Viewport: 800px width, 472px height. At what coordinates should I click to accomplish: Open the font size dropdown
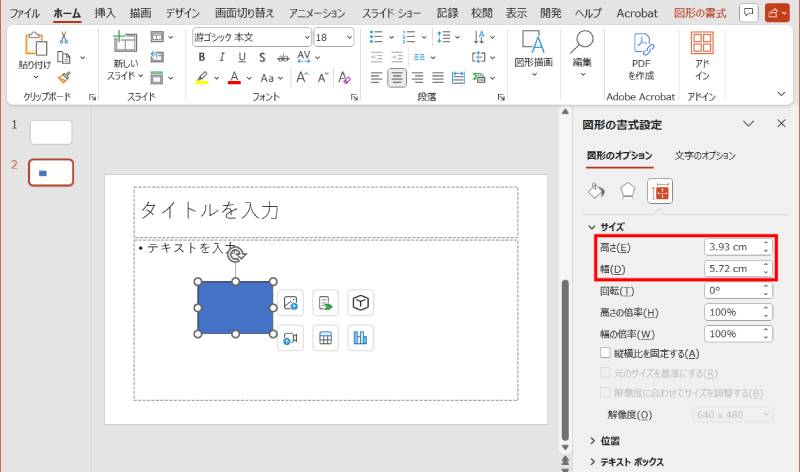coord(349,37)
